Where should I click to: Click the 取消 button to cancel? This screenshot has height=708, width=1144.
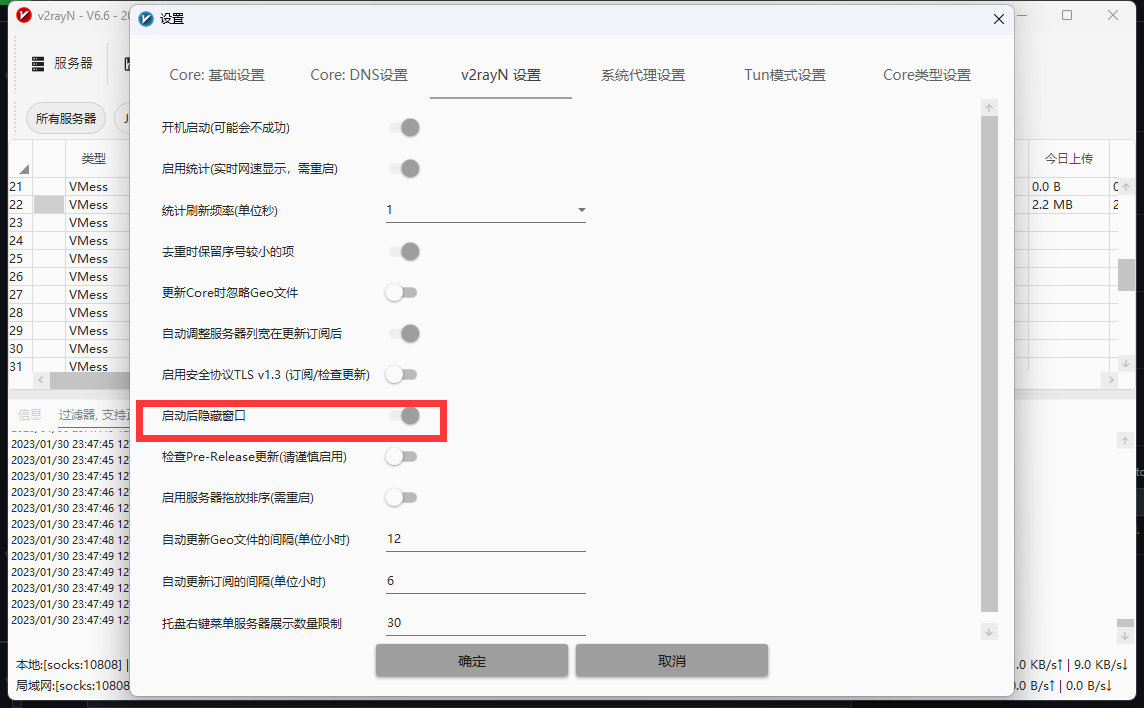671,660
